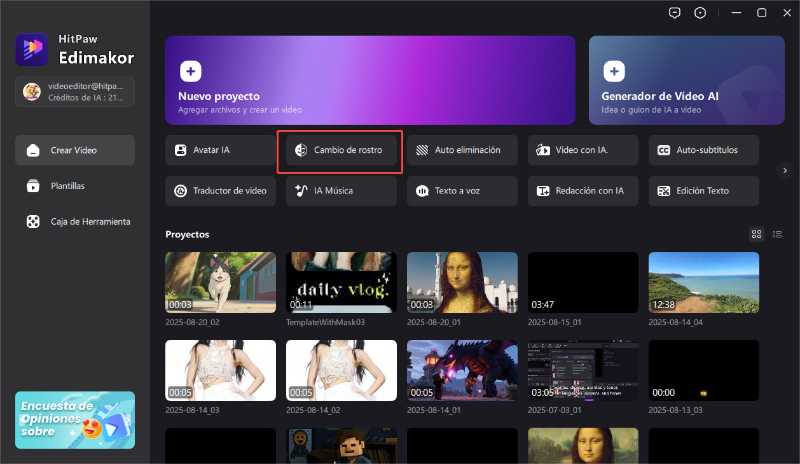Click the plus icon in Nuevo proyecto
The width and height of the screenshot is (800, 464).
point(190,71)
